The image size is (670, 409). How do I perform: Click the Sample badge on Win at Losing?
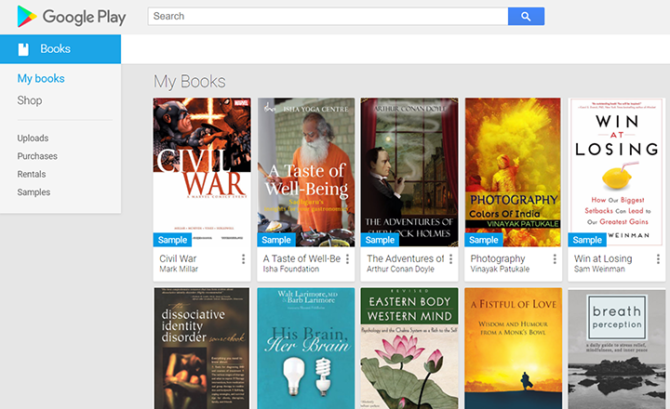coord(587,240)
